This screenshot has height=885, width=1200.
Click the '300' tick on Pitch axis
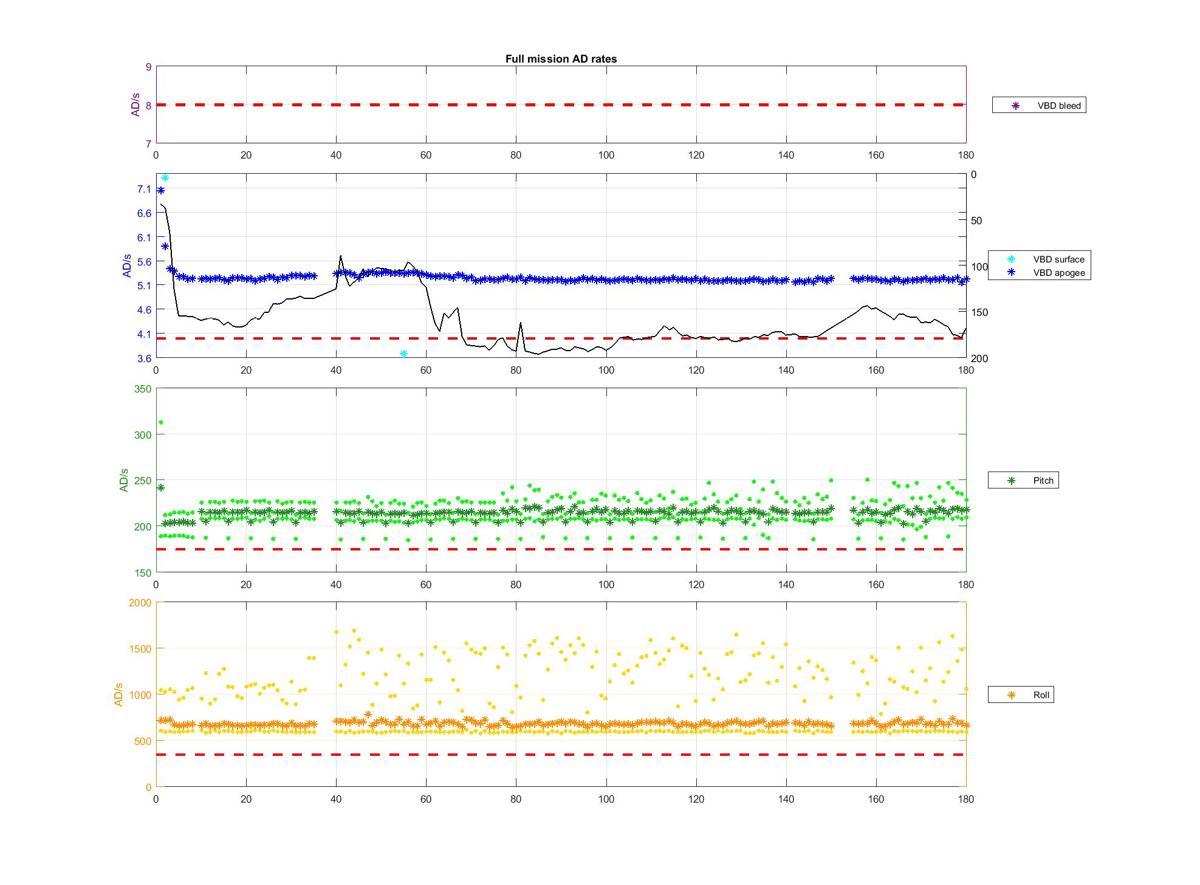tap(142, 435)
